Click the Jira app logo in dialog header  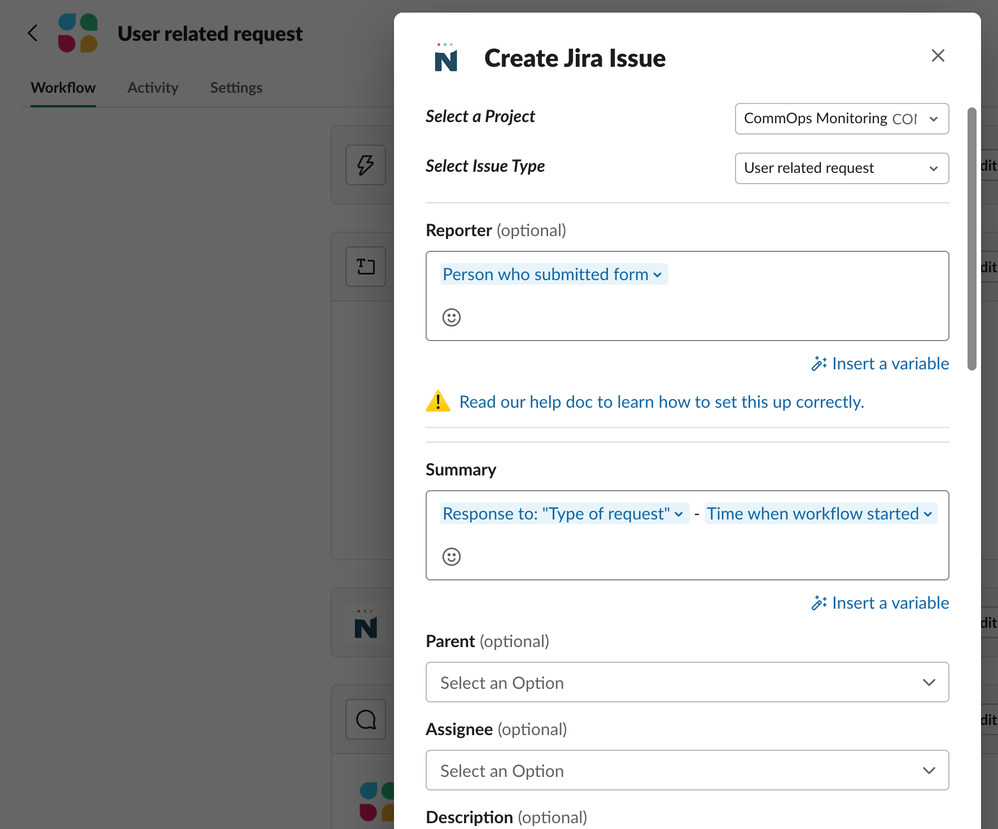[x=446, y=57]
